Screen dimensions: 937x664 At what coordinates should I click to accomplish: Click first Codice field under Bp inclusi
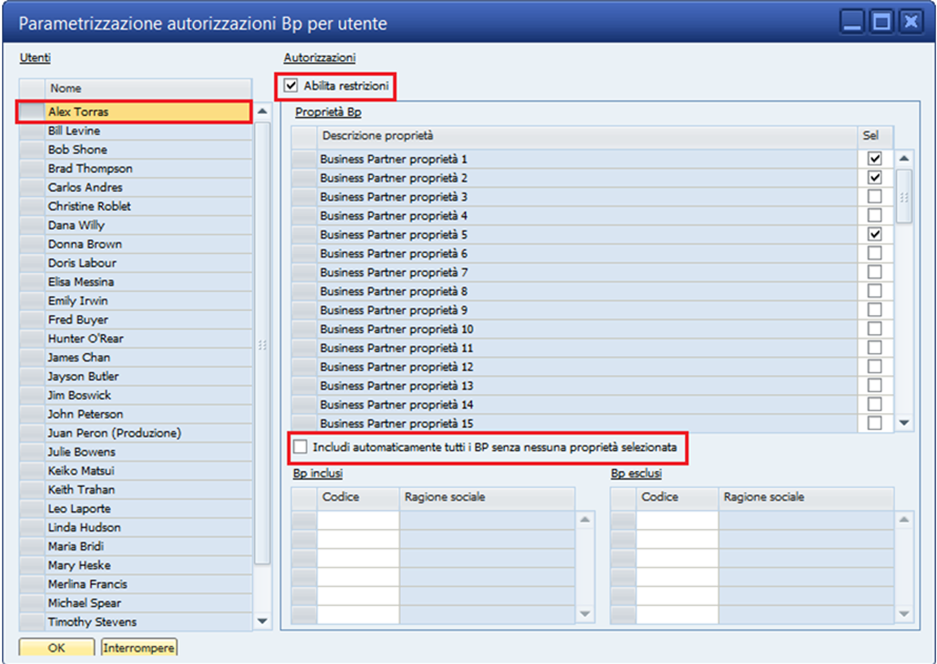coord(358,520)
